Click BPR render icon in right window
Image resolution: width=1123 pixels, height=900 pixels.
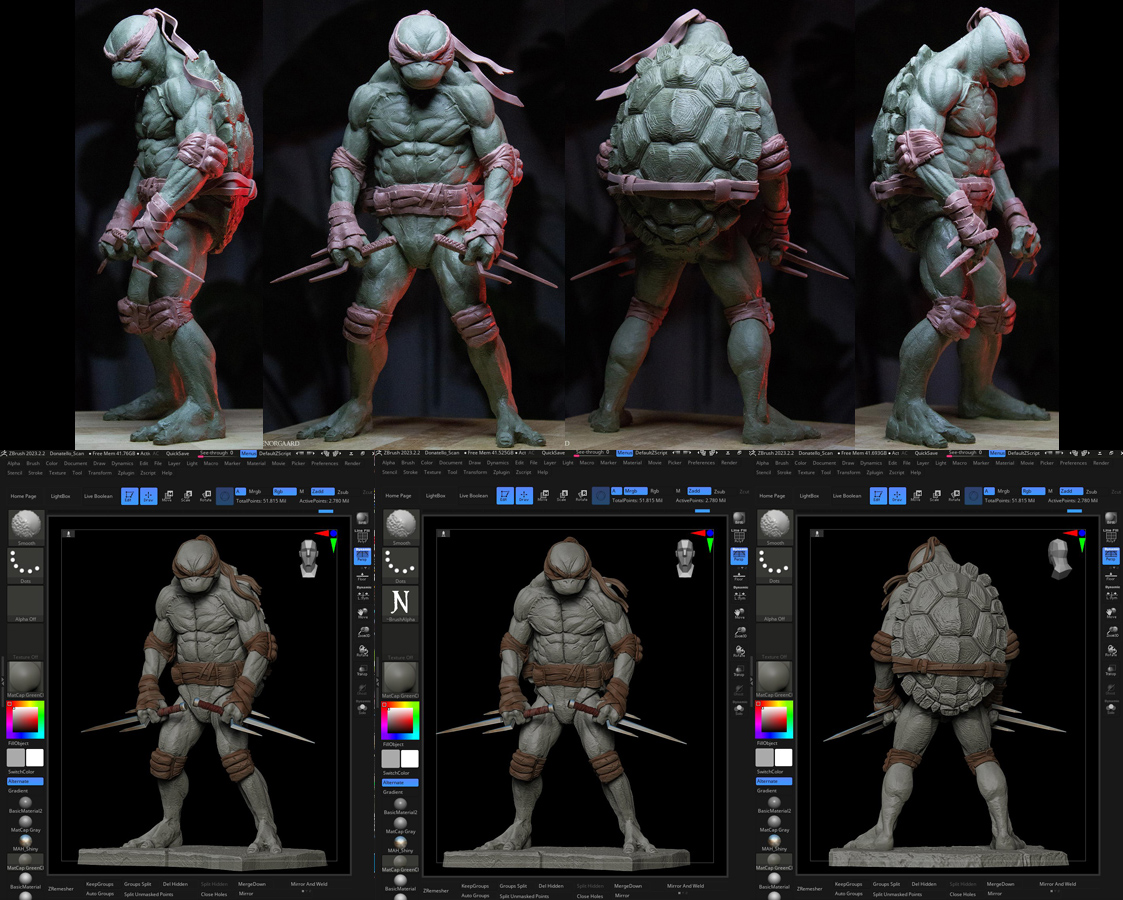point(1111,518)
